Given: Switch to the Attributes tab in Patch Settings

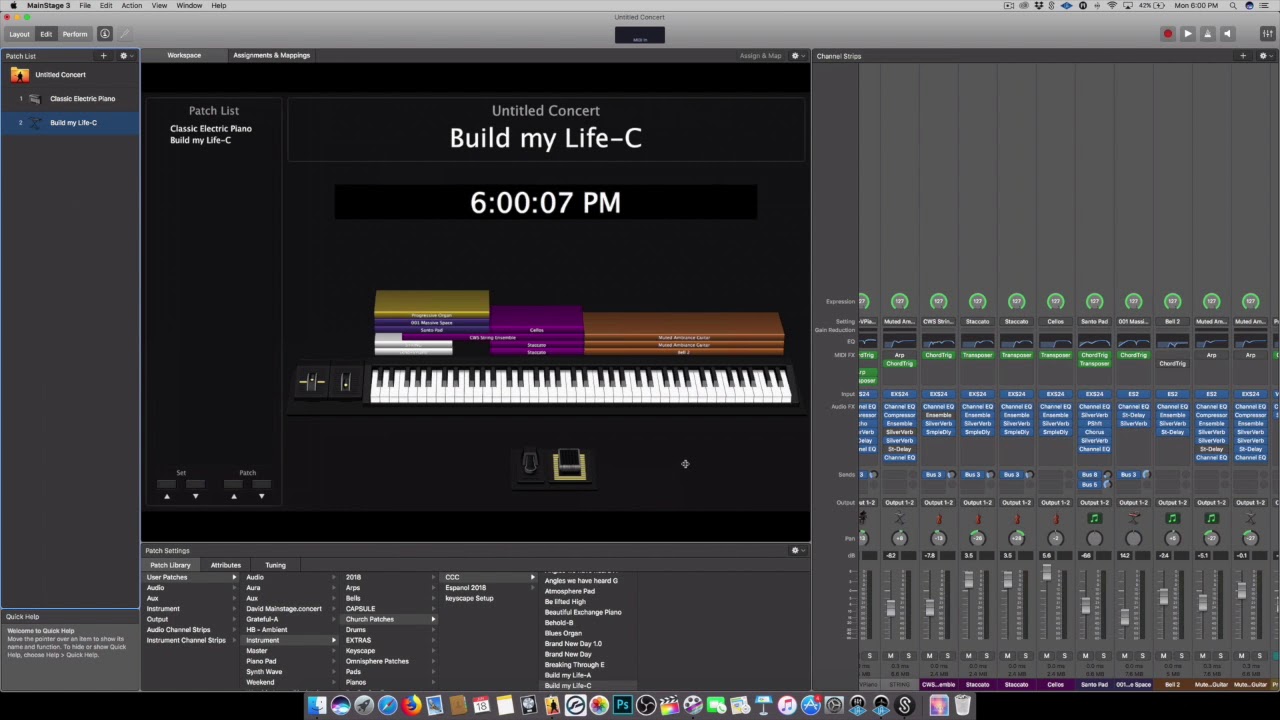Looking at the screenshot, I should pos(226,566).
